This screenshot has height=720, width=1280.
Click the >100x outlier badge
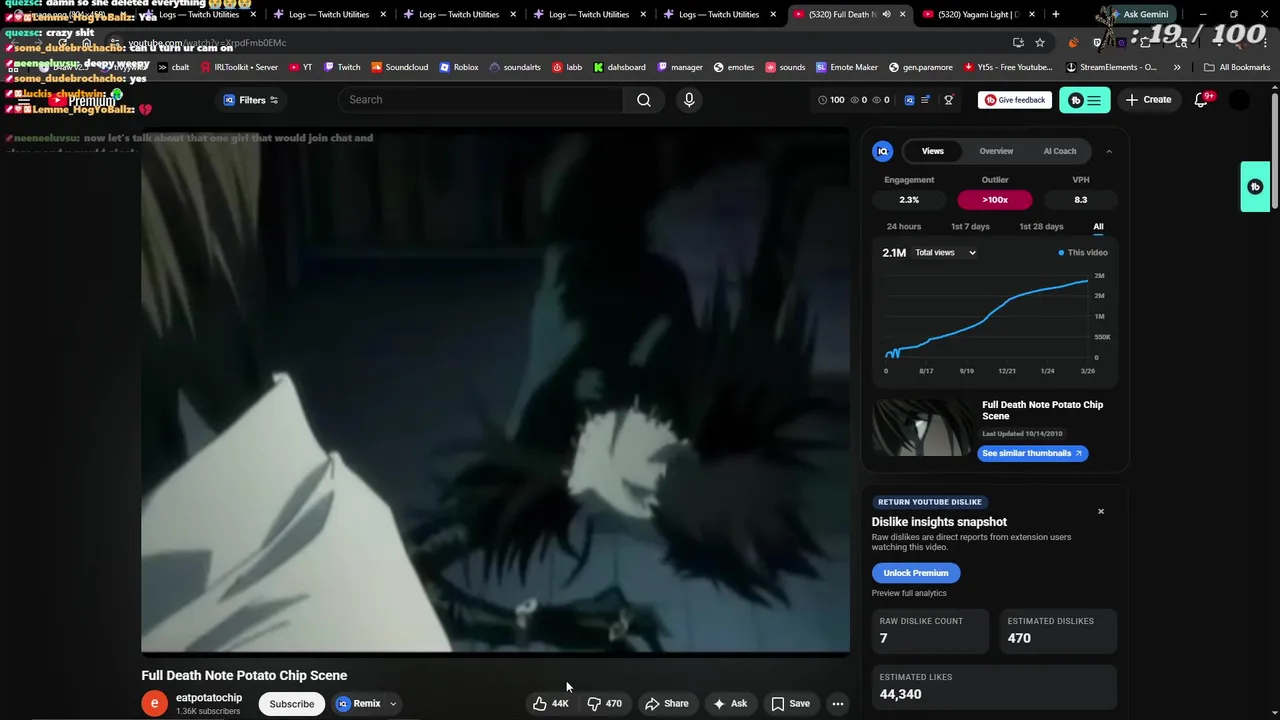coord(995,200)
